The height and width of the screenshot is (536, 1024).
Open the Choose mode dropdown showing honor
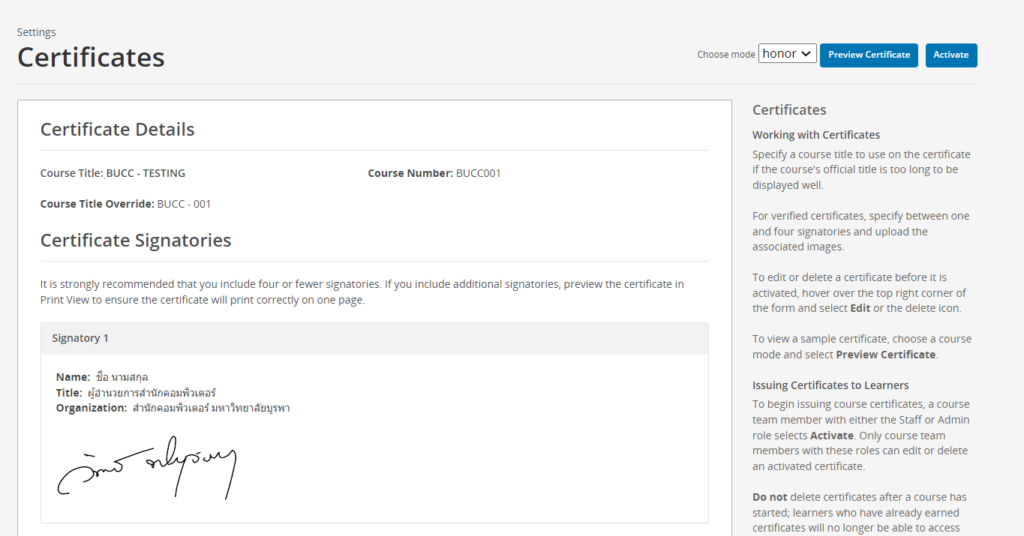(787, 54)
